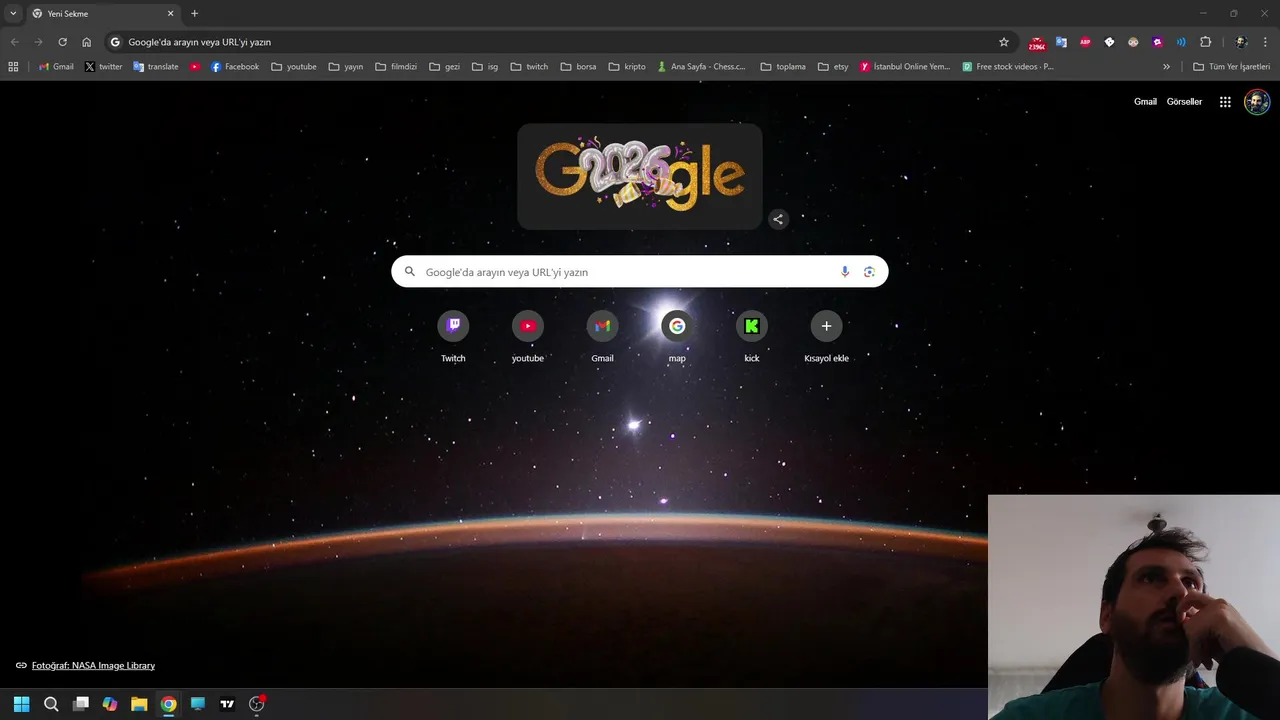Screen dimensions: 1280x720
Task: Share the Google 2026 doodle
Action: (x=778, y=219)
